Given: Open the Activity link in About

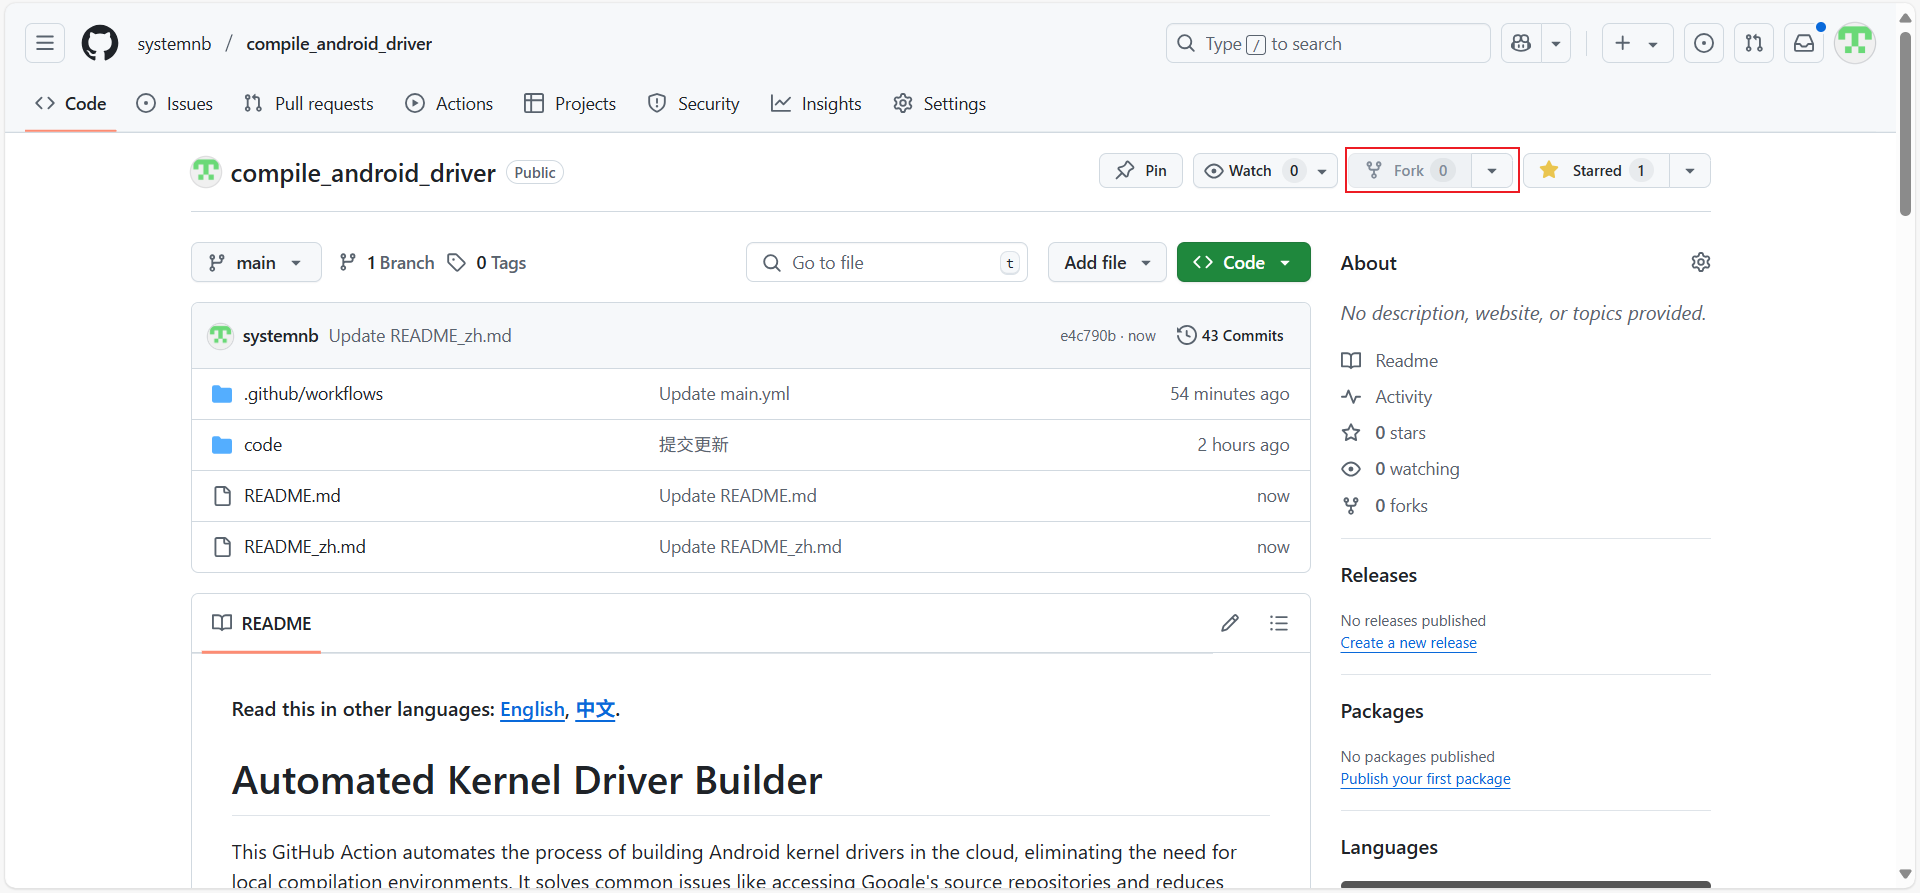Looking at the screenshot, I should point(1387,397).
